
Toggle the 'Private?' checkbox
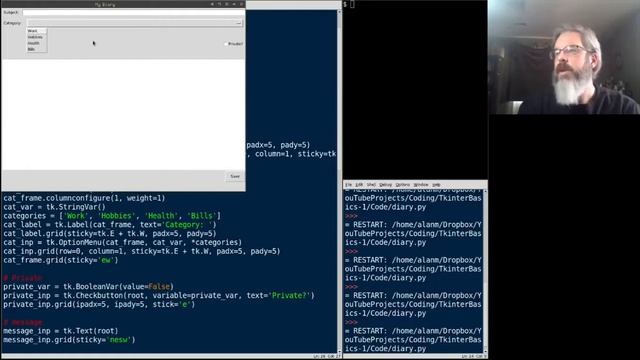pyautogui.click(x=233, y=44)
